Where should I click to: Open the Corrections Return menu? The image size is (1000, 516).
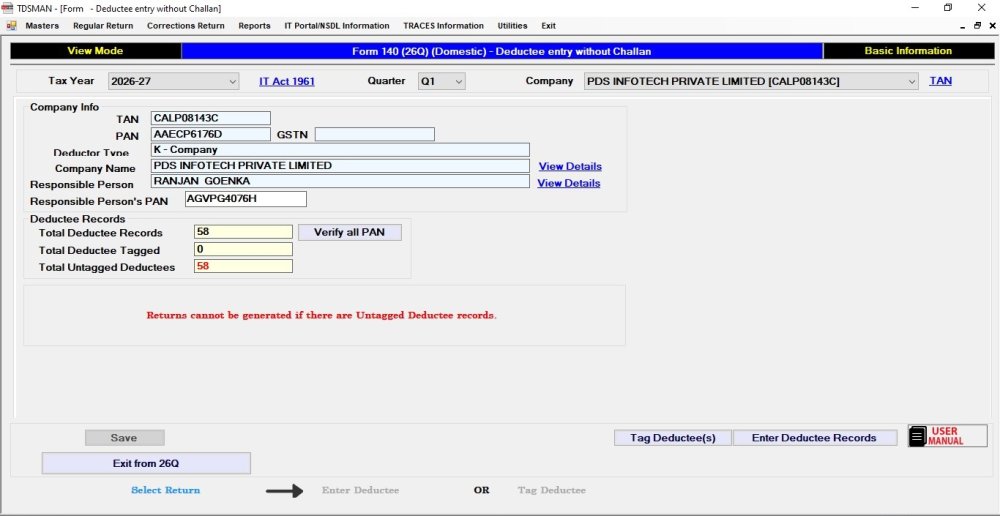pyautogui.click(x=186, y=26)
